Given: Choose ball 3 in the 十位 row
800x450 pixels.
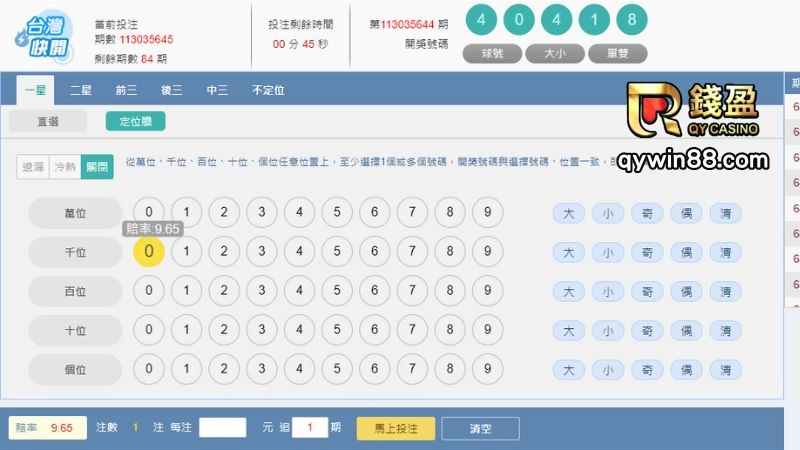Looking at the screenshot, I should tap(261, 330).
